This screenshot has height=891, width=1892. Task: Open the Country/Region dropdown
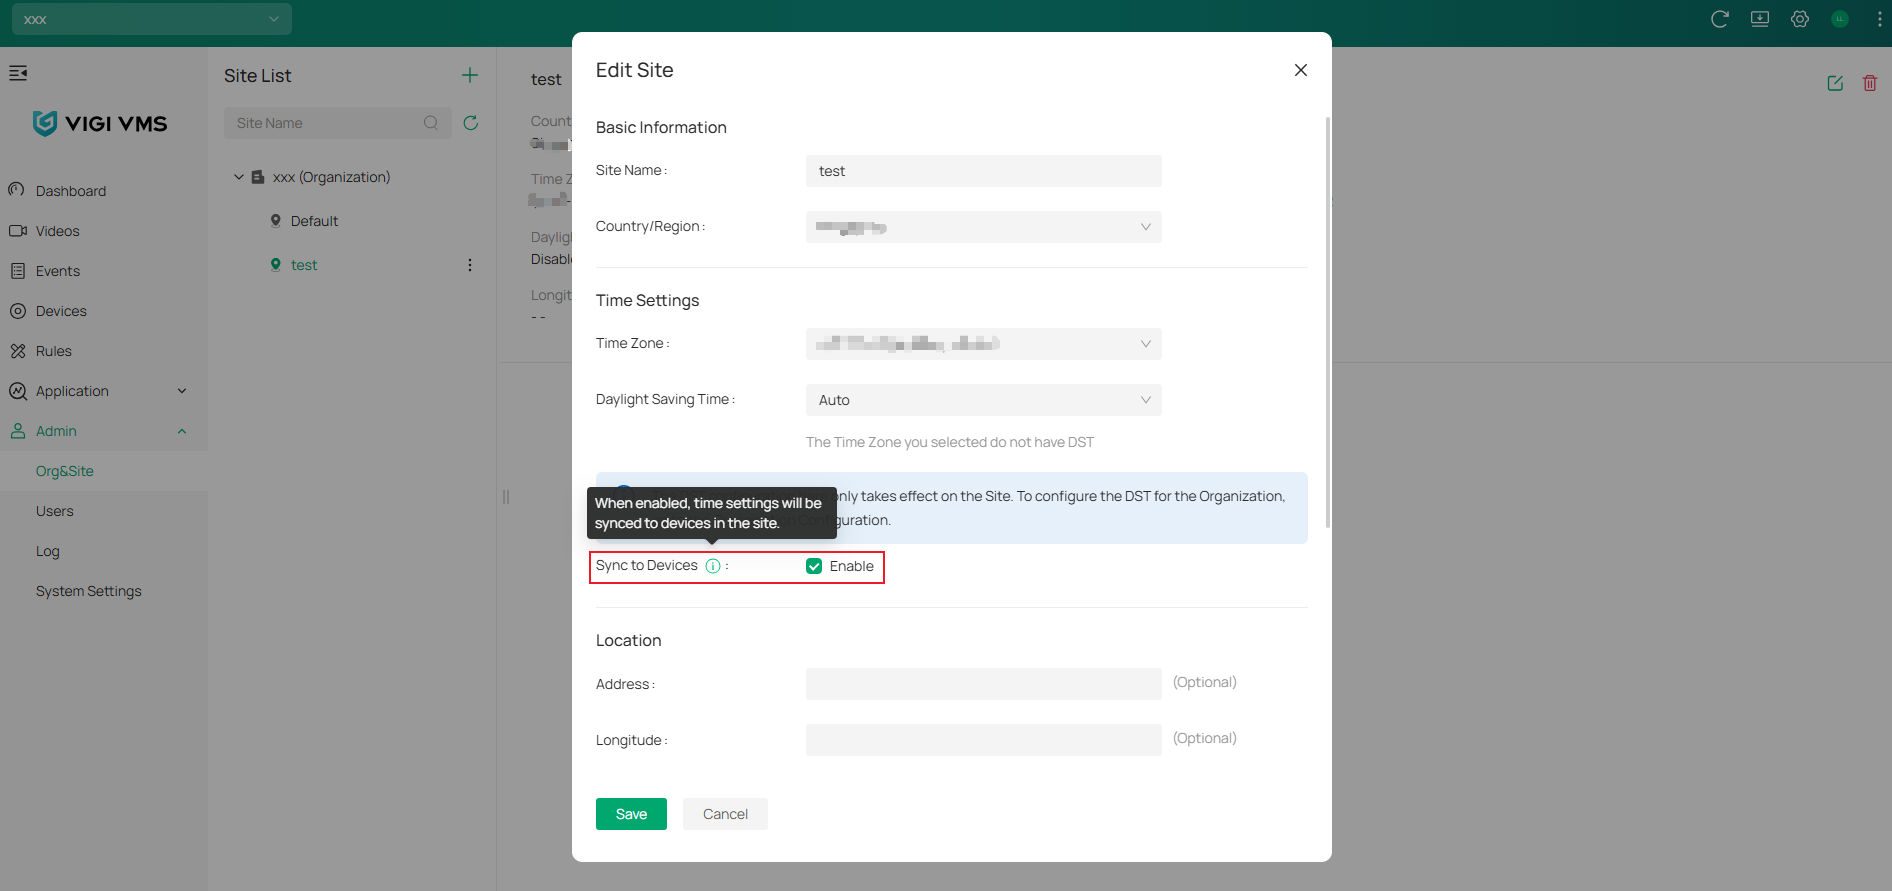(x=984, y=227)
